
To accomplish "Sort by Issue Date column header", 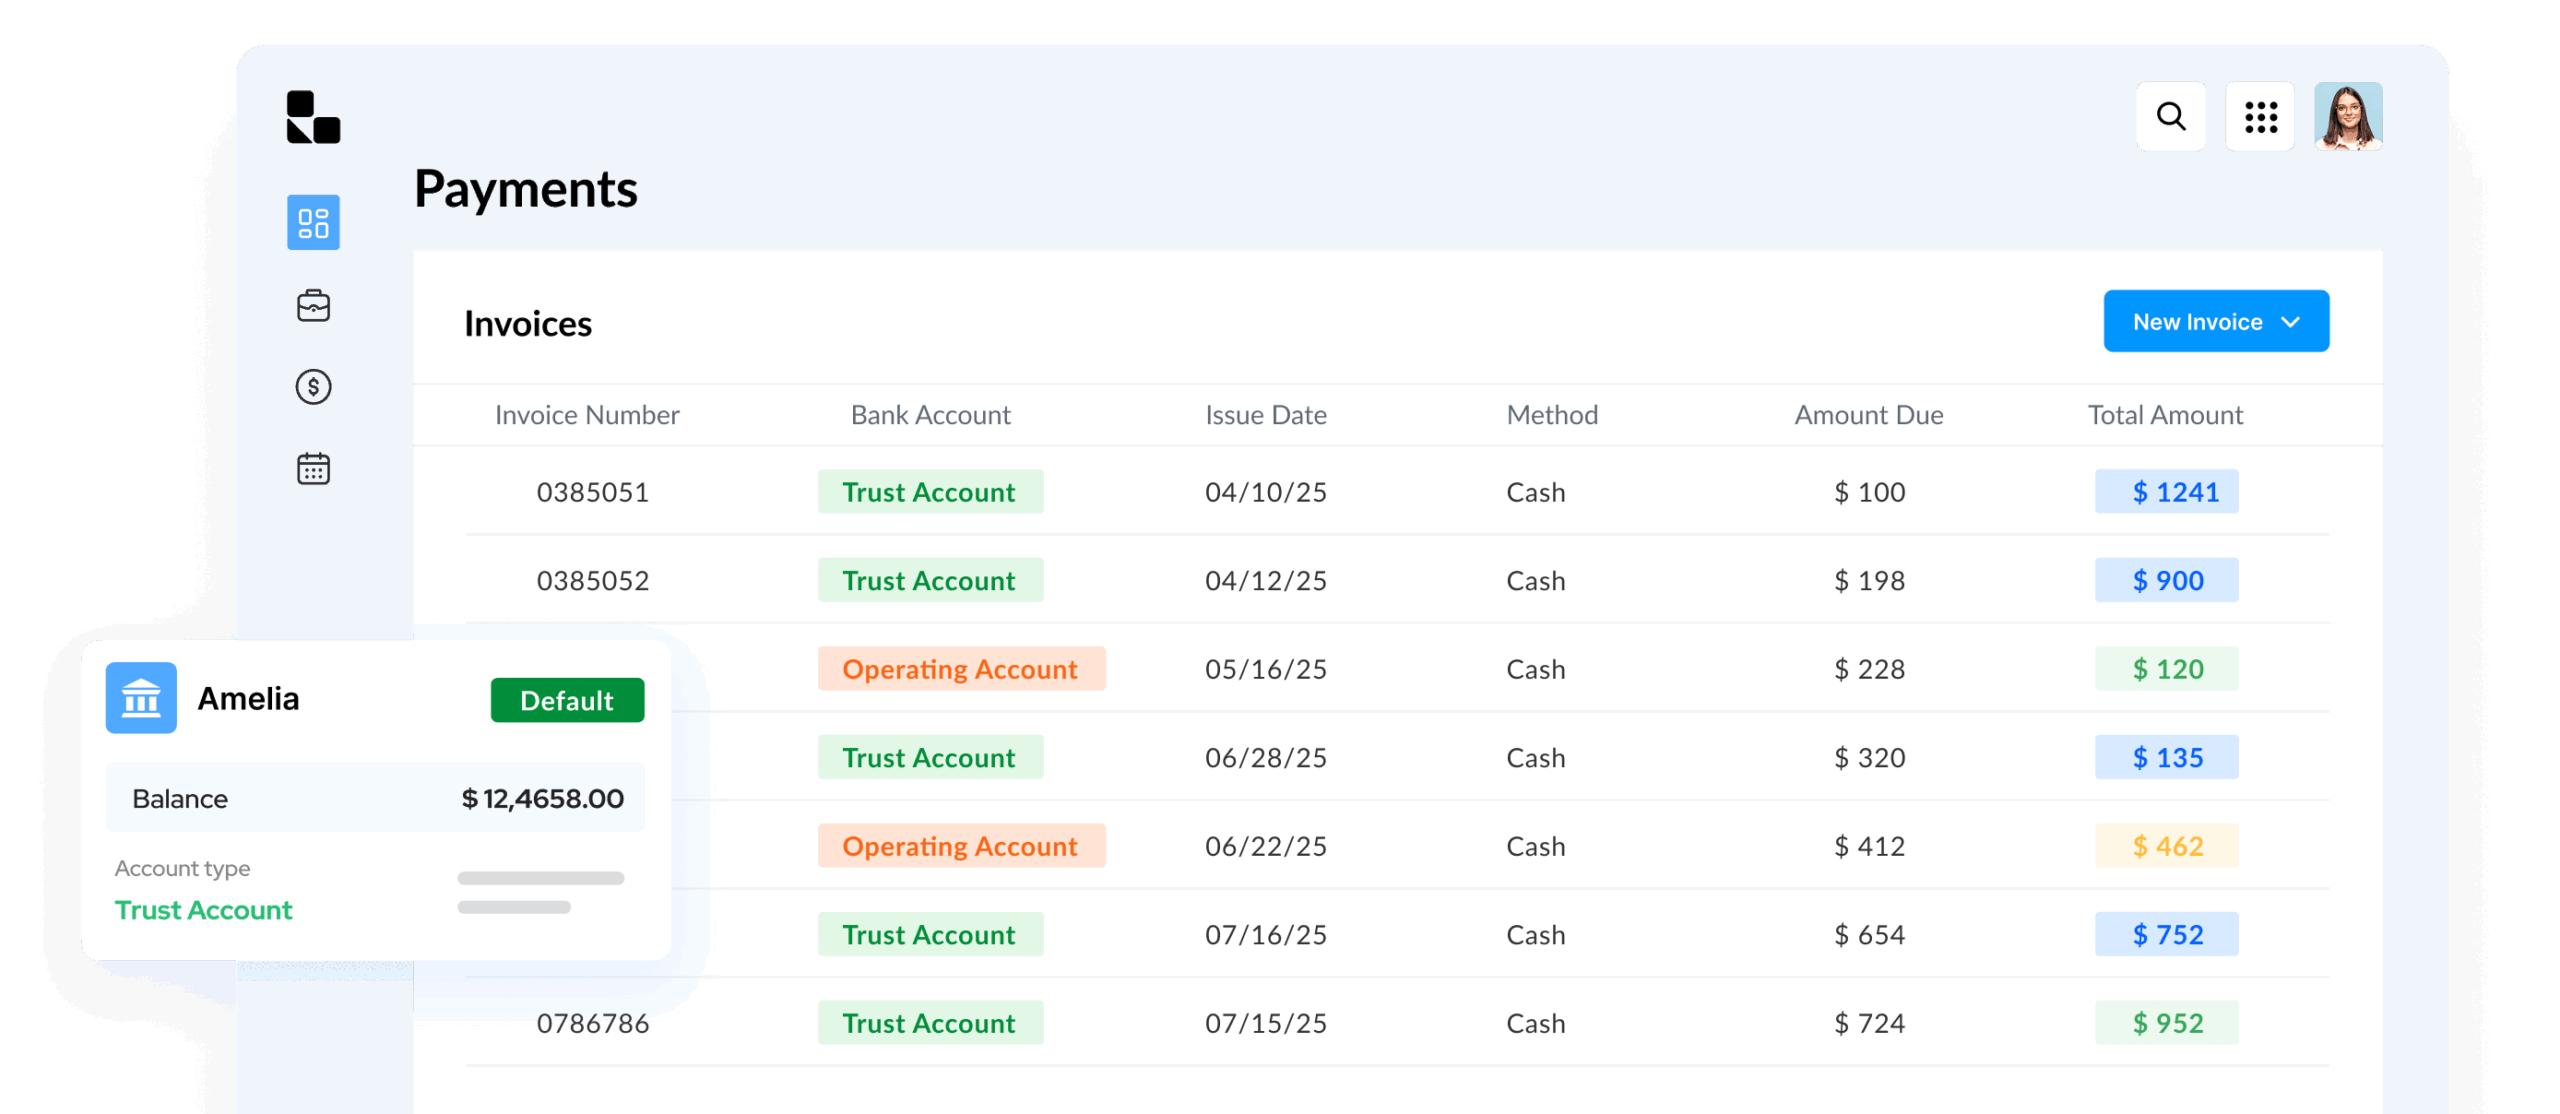I will [x=1265, y=415].
